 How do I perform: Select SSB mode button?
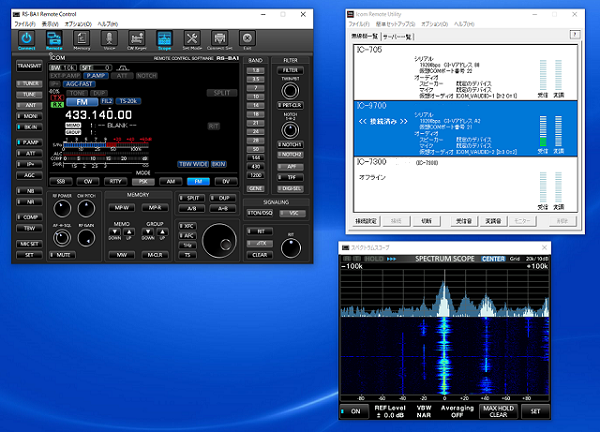61,181
